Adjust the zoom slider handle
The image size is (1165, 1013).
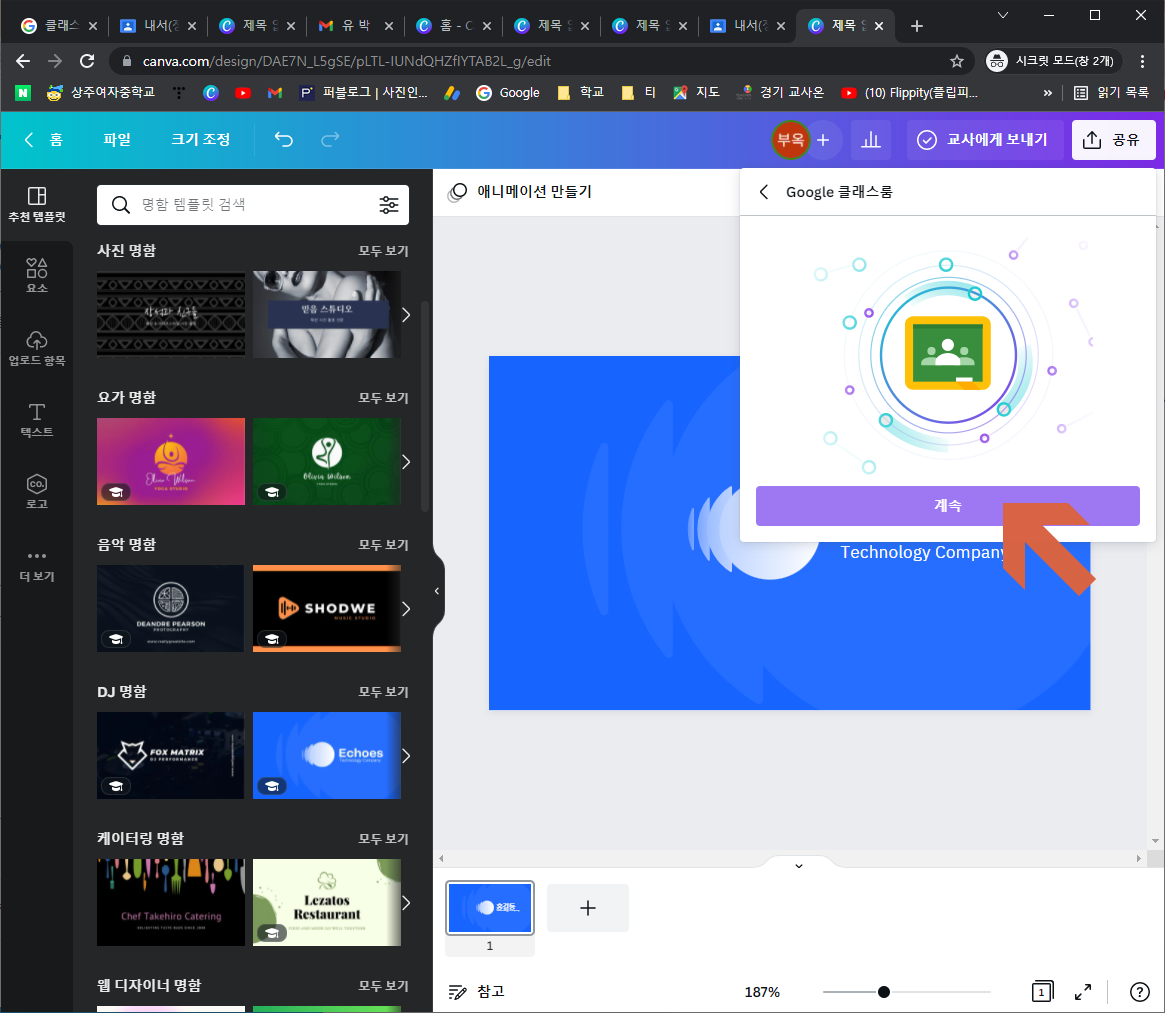(x=883, y=991)
